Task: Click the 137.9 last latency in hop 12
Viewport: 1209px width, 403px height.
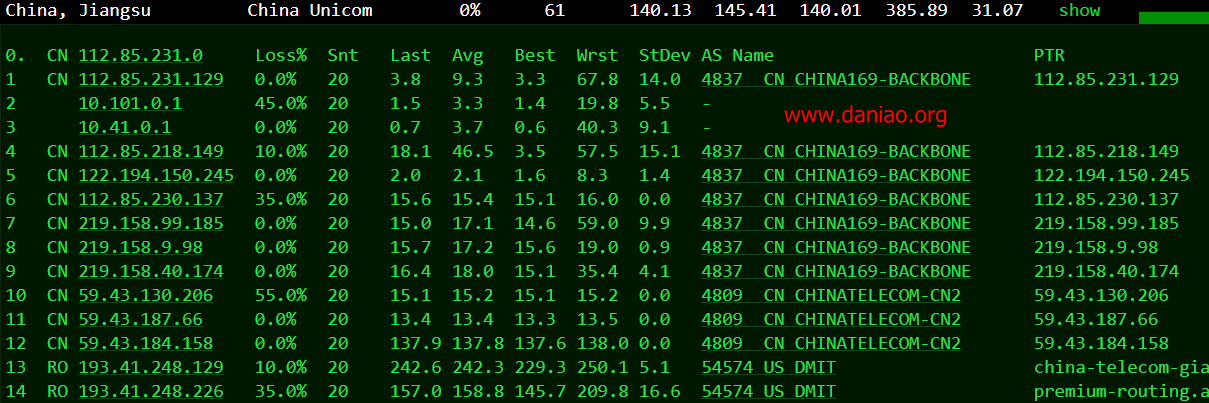Action: 415,343
